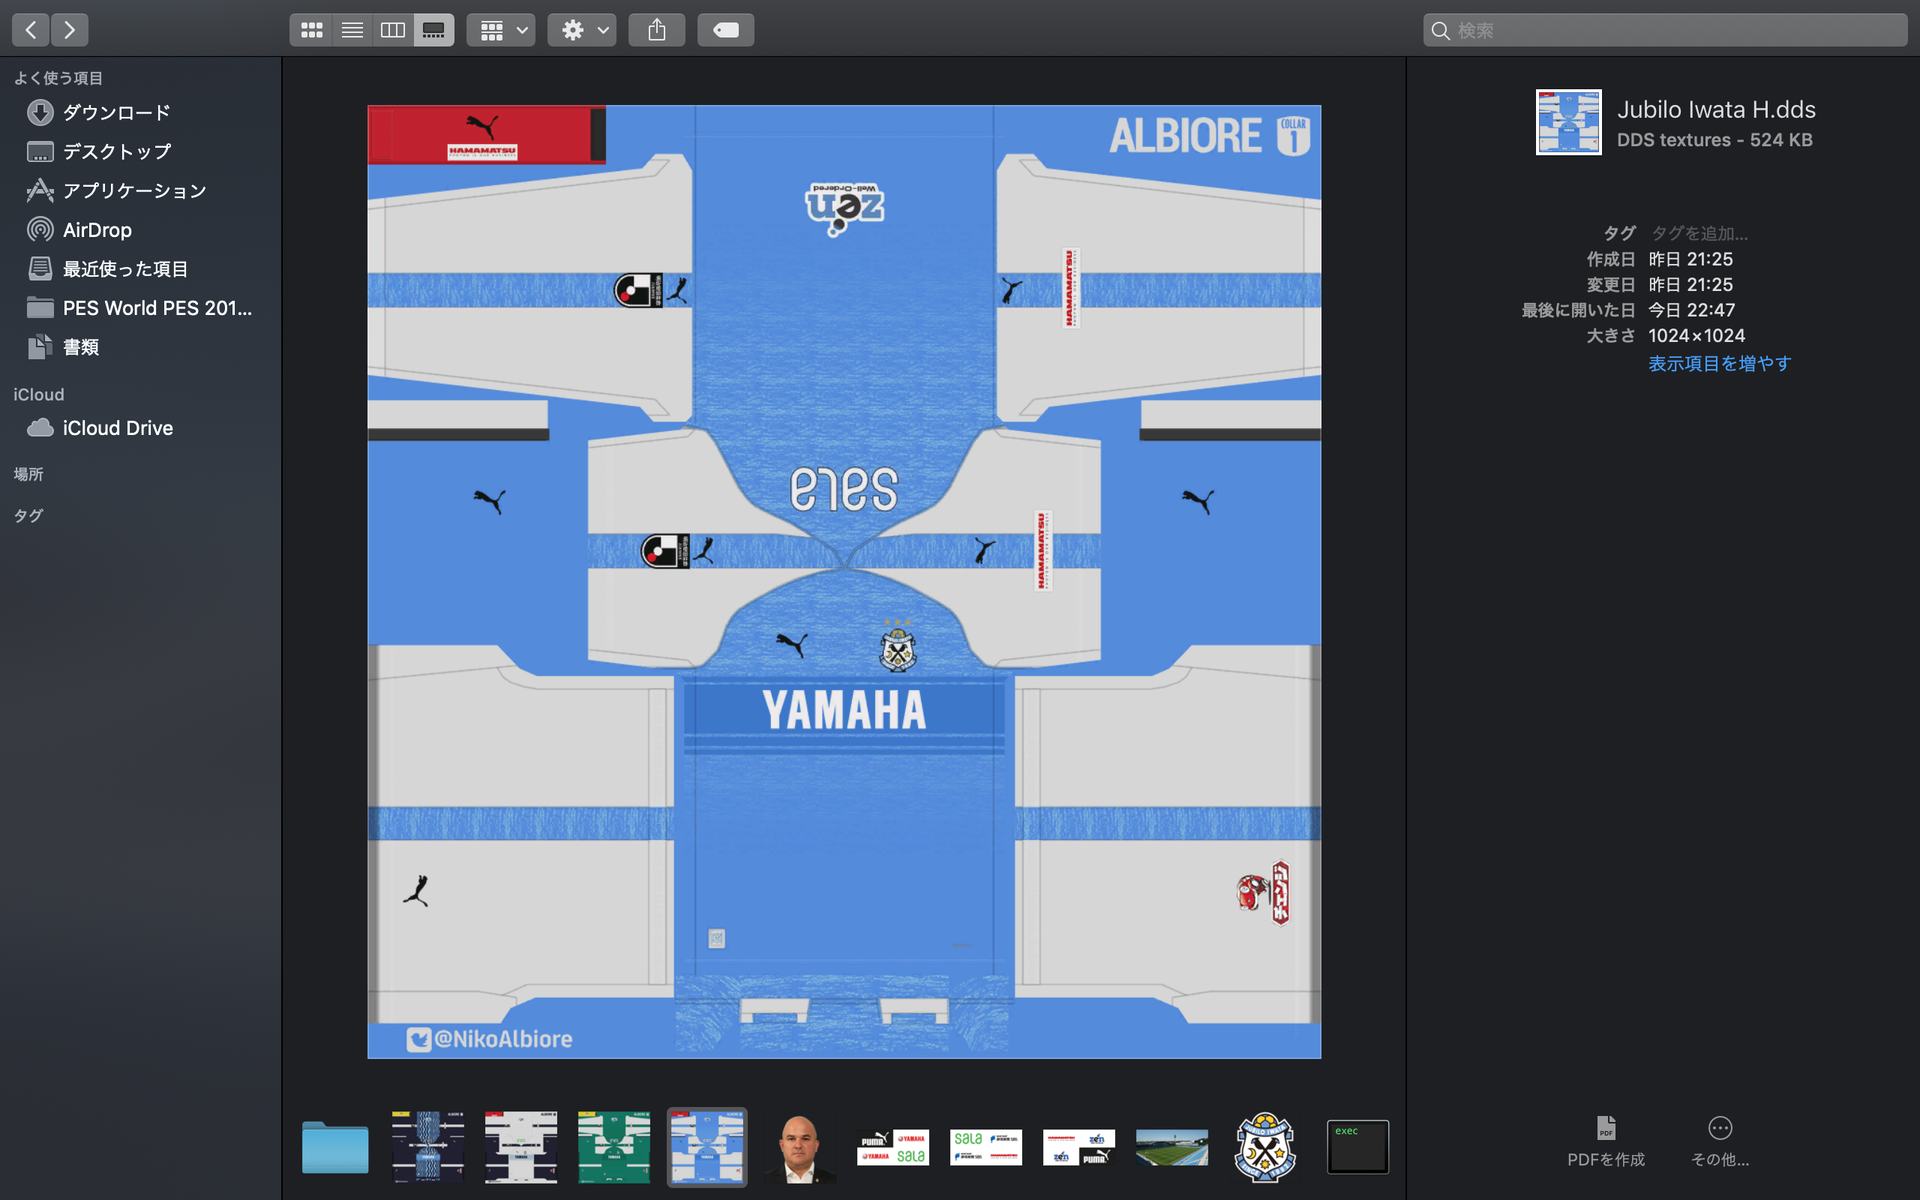Click into the search field
Viewport: 1920px width, 1200px height.
point(1665,30)
